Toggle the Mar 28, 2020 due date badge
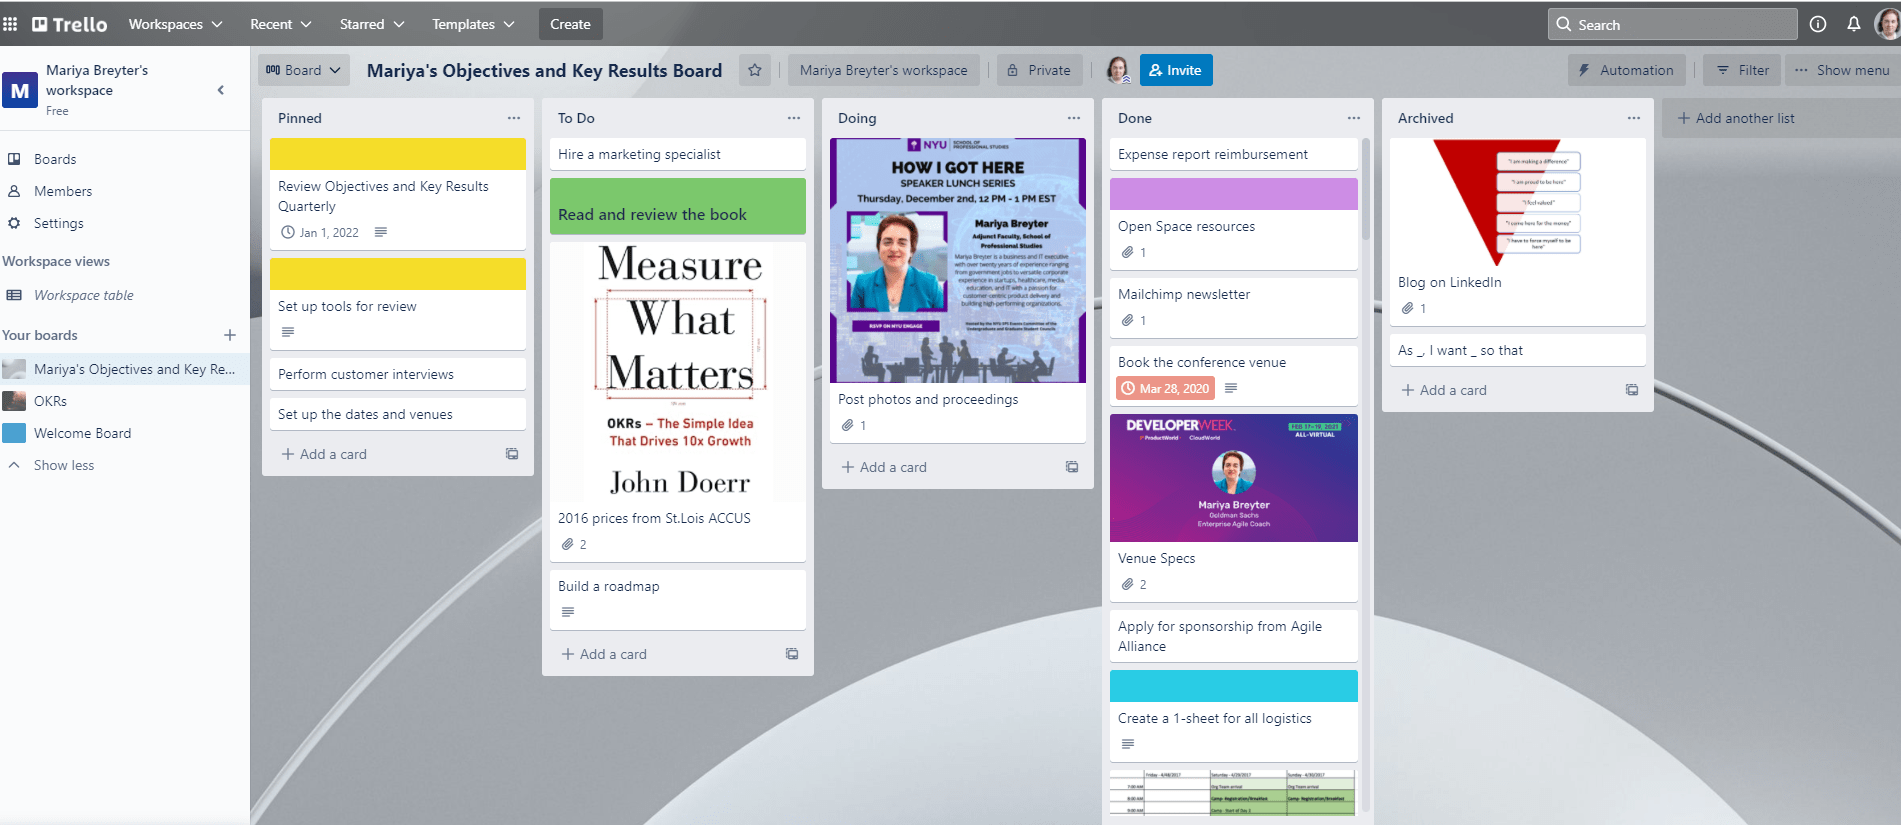This screenshot has width=1901, height=825. (1165, 388)
